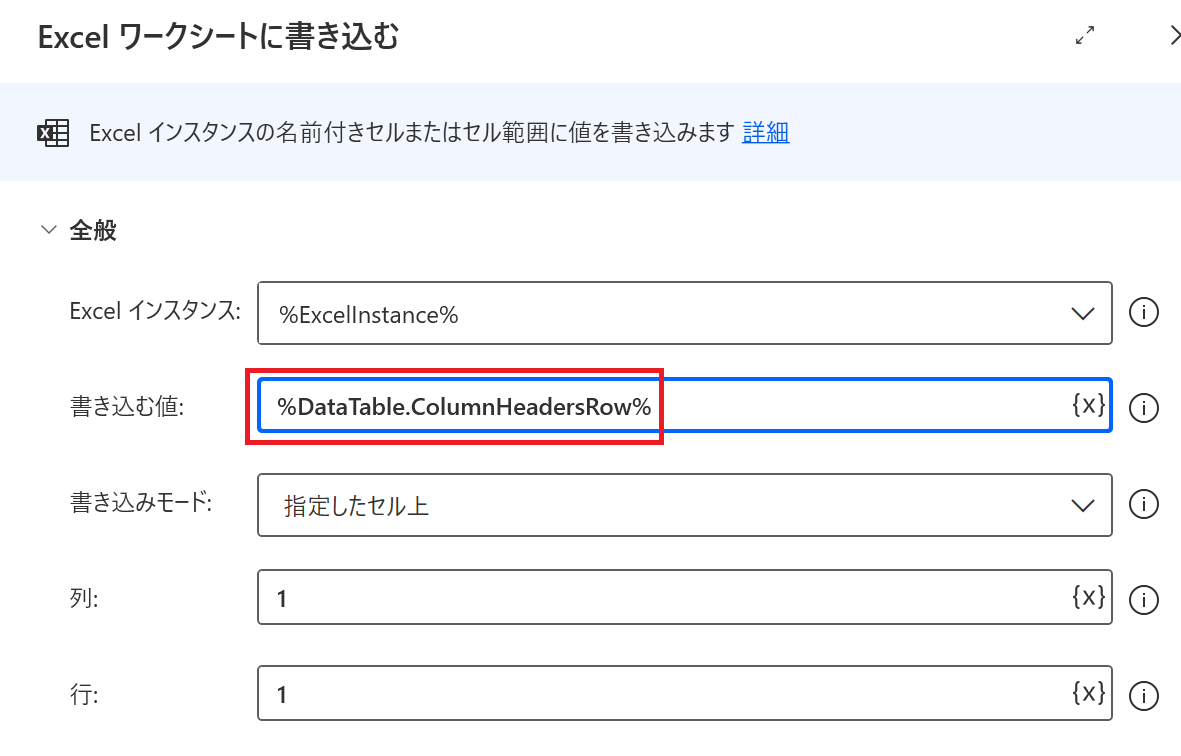This screenshot has height=756, width=1181.
Task: Click info icon beside Excel インスタンス field
Action: pos(1143,313)
